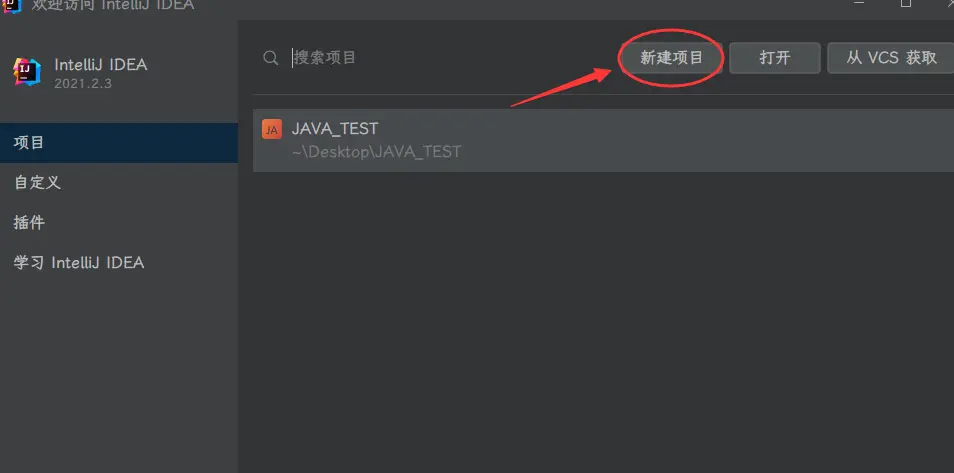The width and height of the screenshot is (954, 473).
Task: Open the JAVA_TEST recent project
Action: coord(603,140)
